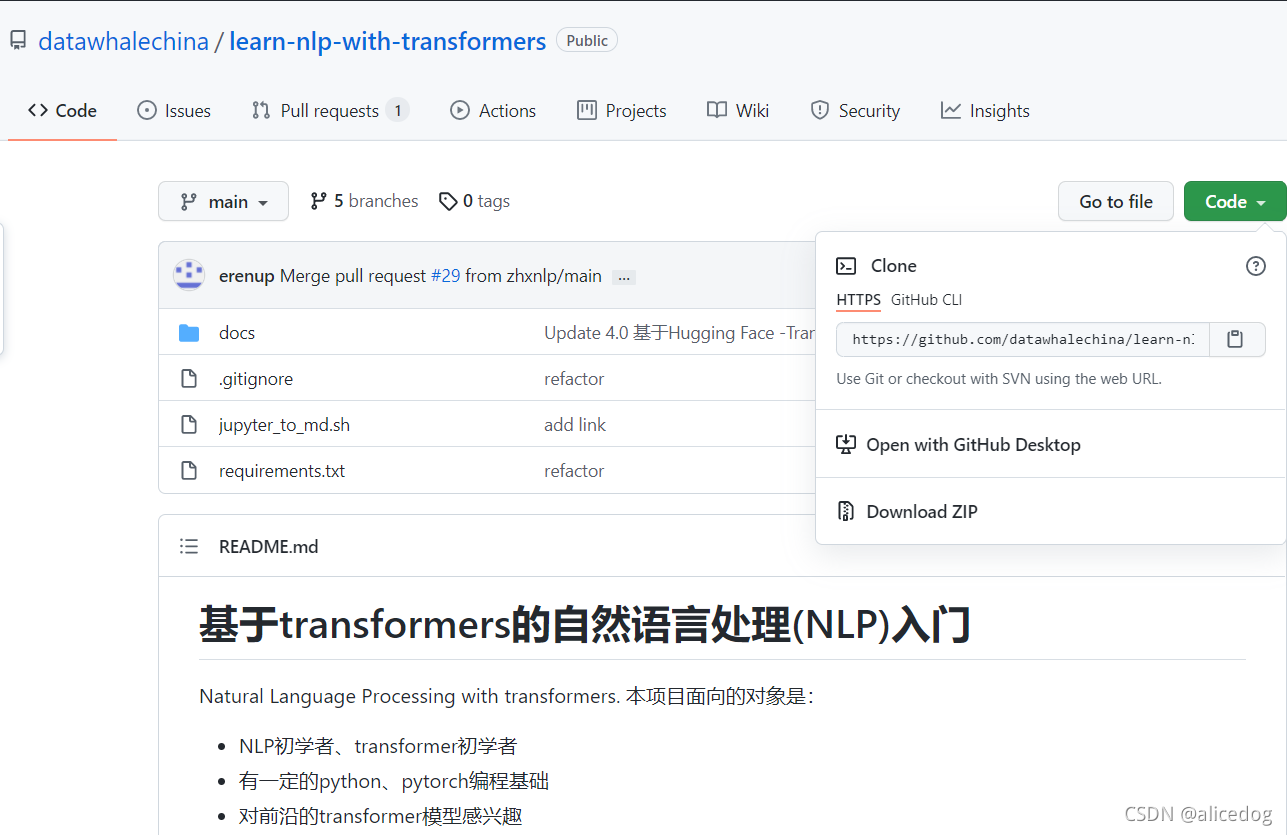The image size is (1287, 835).
Task: Click the Public visibility badge
Action: point(587,41)
